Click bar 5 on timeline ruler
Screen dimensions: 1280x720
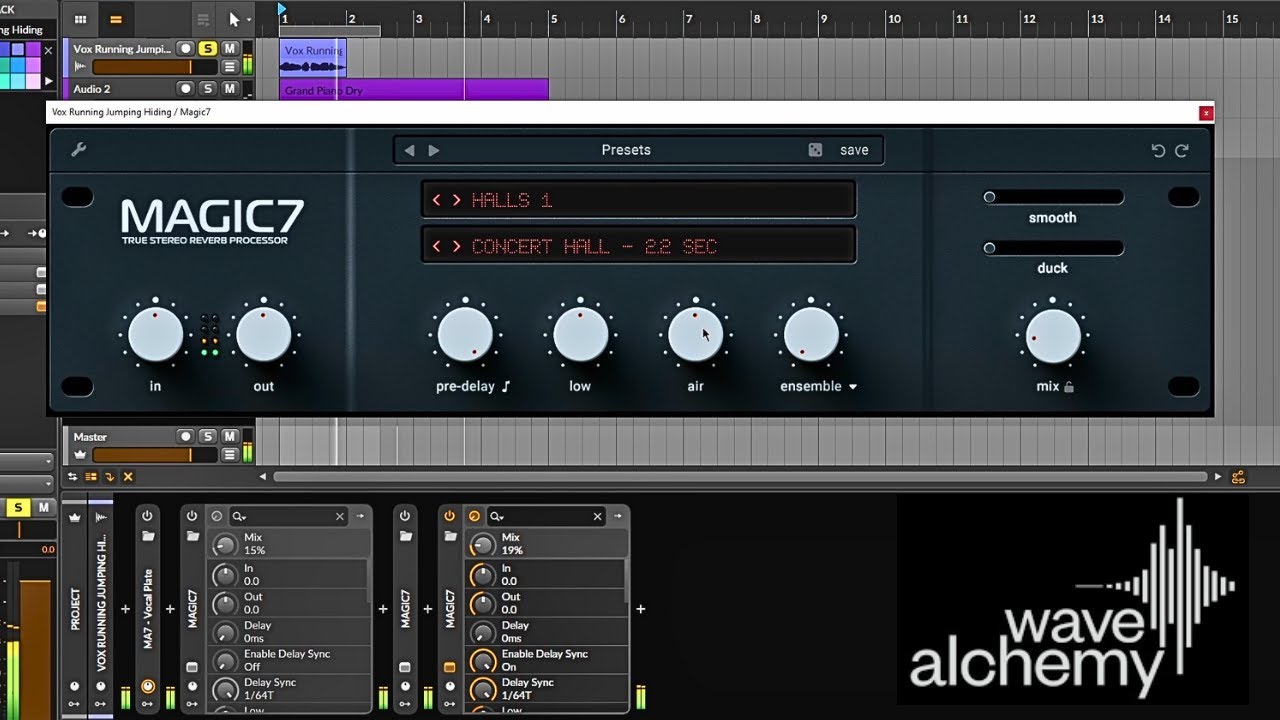pos(553,18)
